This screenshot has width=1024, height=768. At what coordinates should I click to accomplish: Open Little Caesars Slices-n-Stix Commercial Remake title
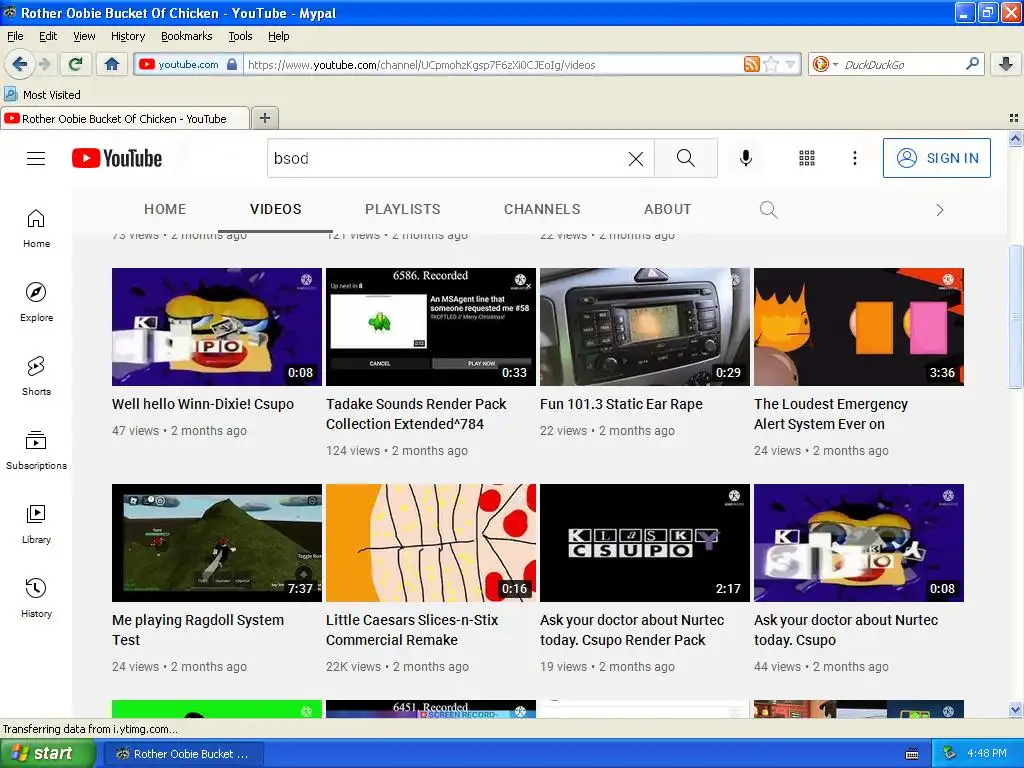[x=412, y=630]
